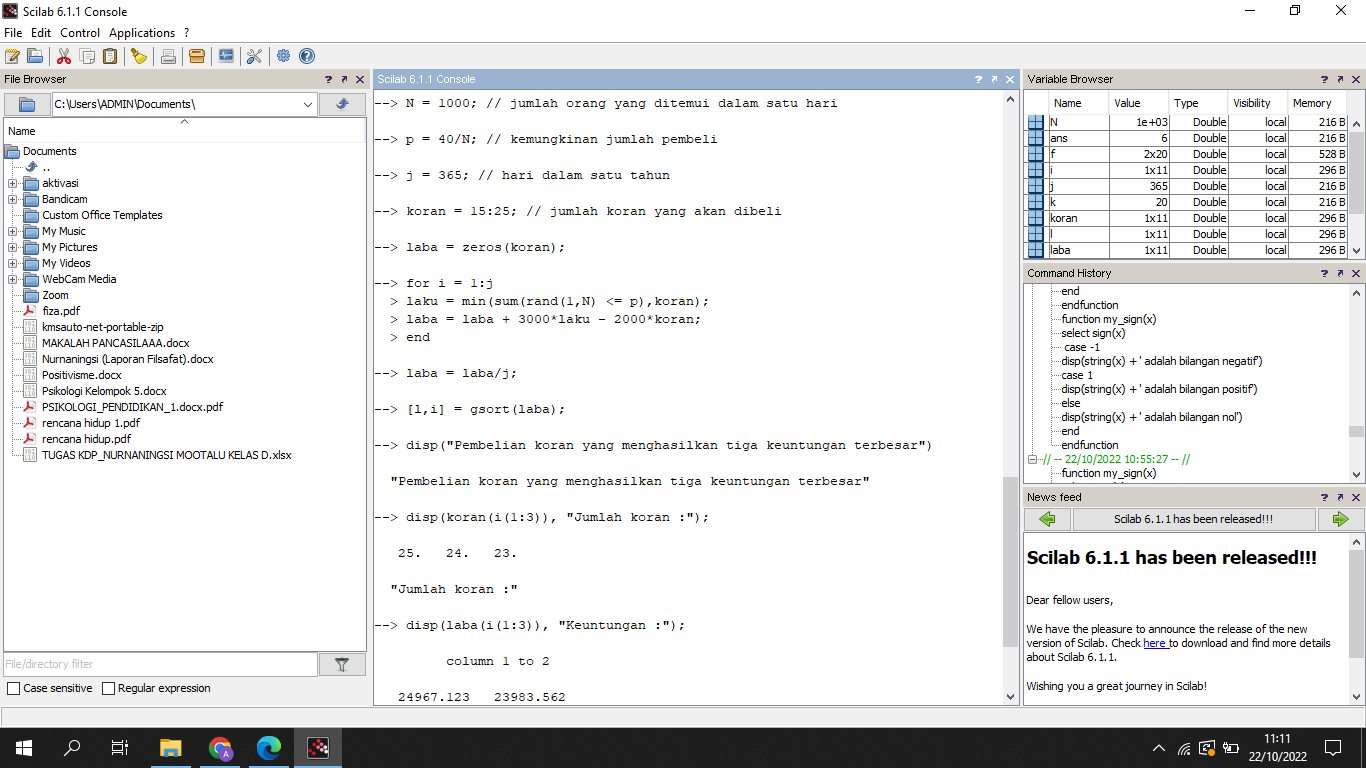Viewport: 1366px width, 768px height.
Task: Open help browser question mark icon
Action: tap(307, 56)
